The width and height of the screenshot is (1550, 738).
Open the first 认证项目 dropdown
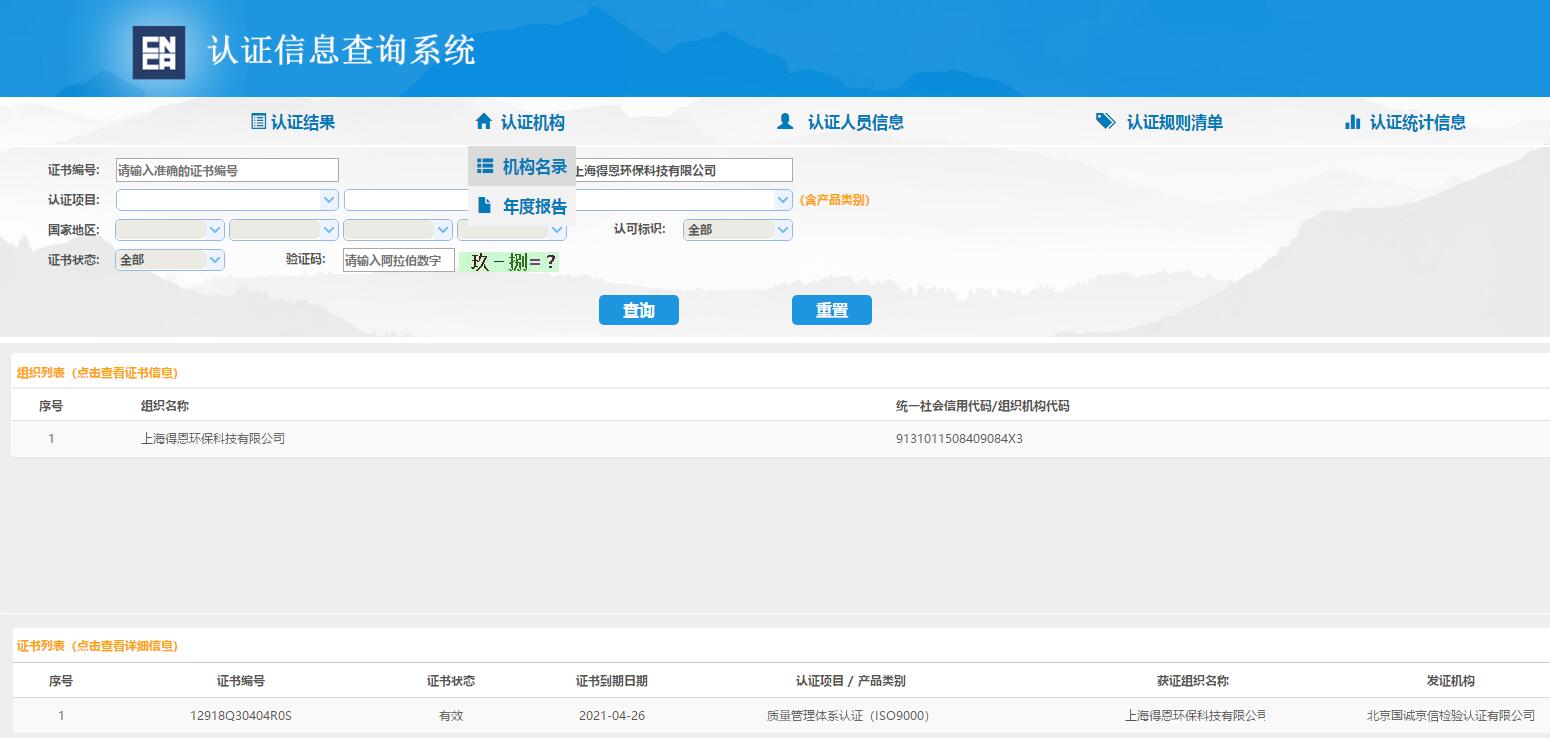[x=227, y=200]
